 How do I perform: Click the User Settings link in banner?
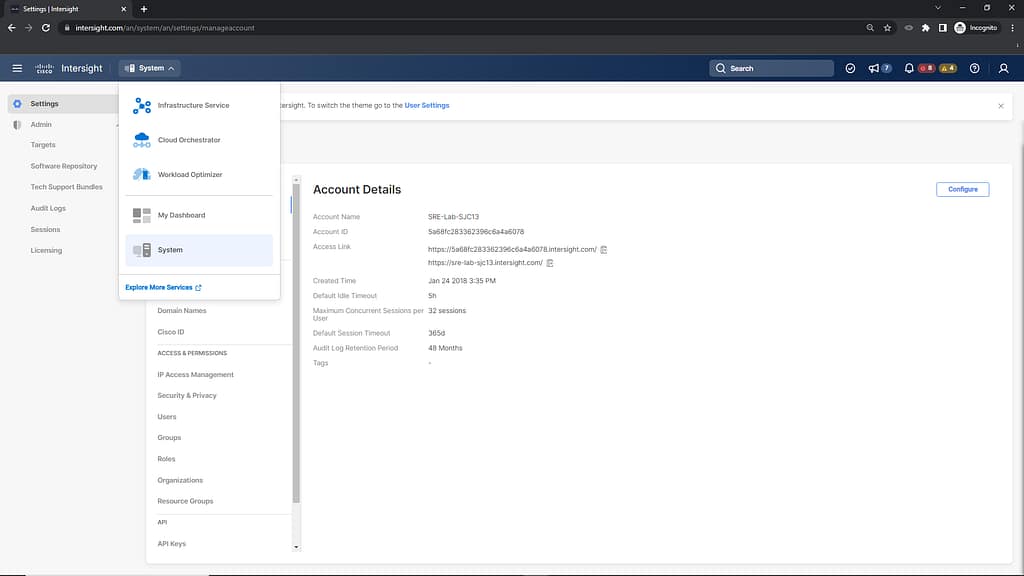pyautogui.click(x=427, y=105)
